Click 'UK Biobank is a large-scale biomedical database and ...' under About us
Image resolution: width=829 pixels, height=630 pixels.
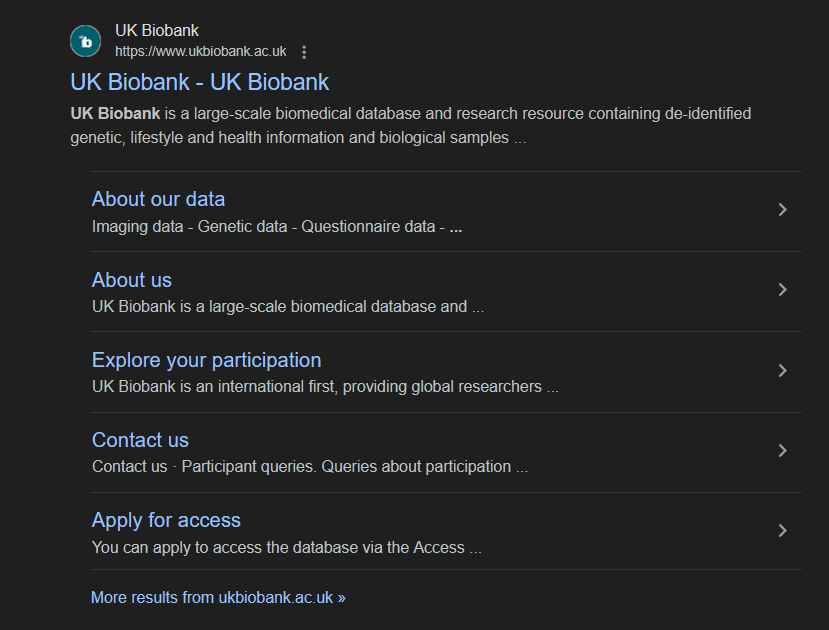(x=288, y=307)
